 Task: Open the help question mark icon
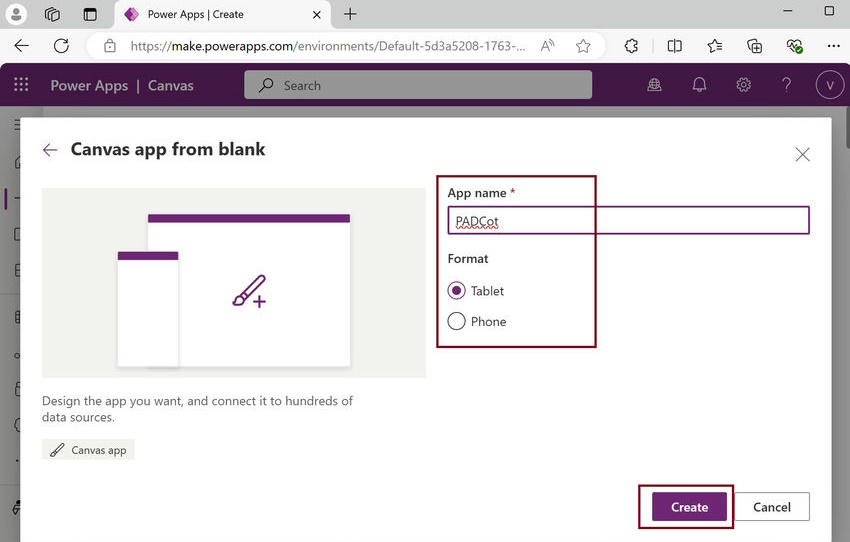786,85
